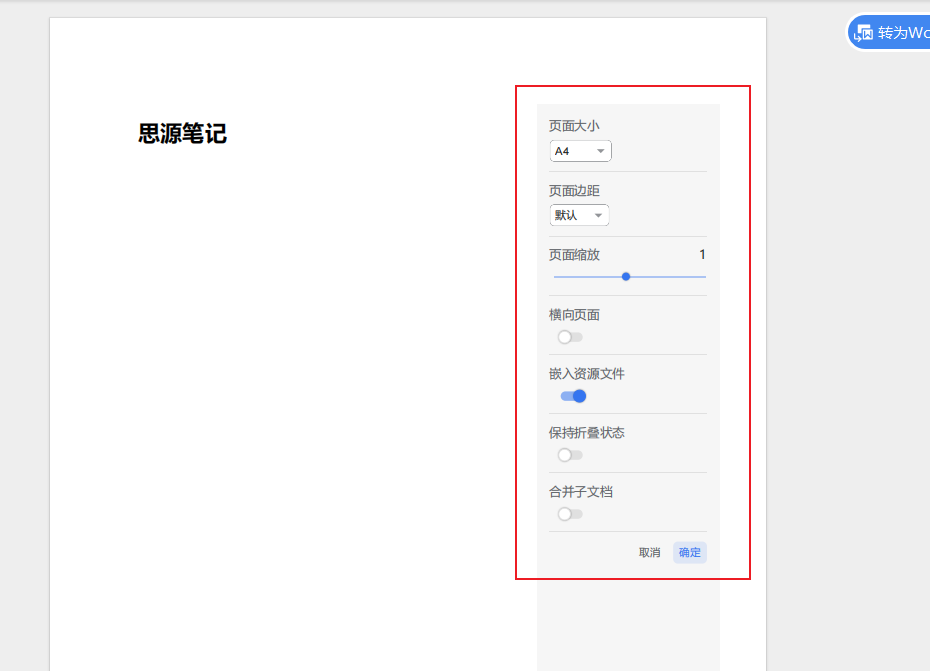Image resolution: width=930 pixels, height=671 pixels.
Task: Open the 页面大小 A4 dropdown
Action: pos(580,151)
